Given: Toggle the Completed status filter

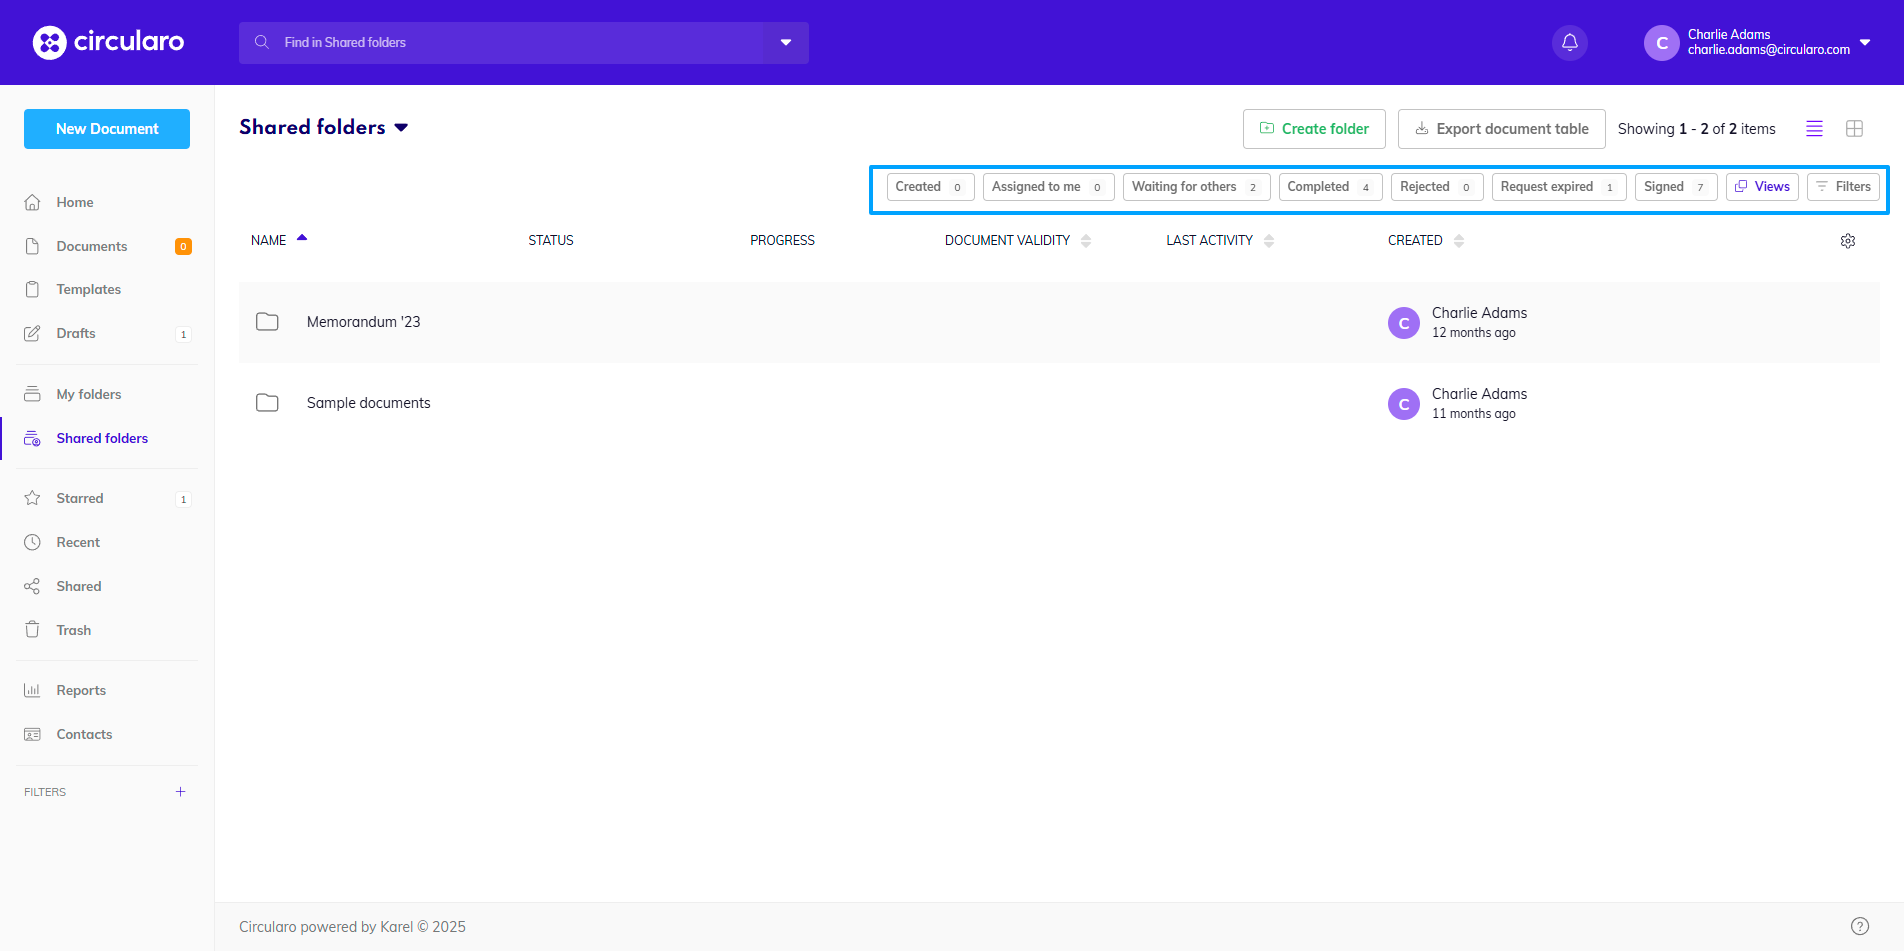Looking at the screenshot, I should click(1329, 187).
